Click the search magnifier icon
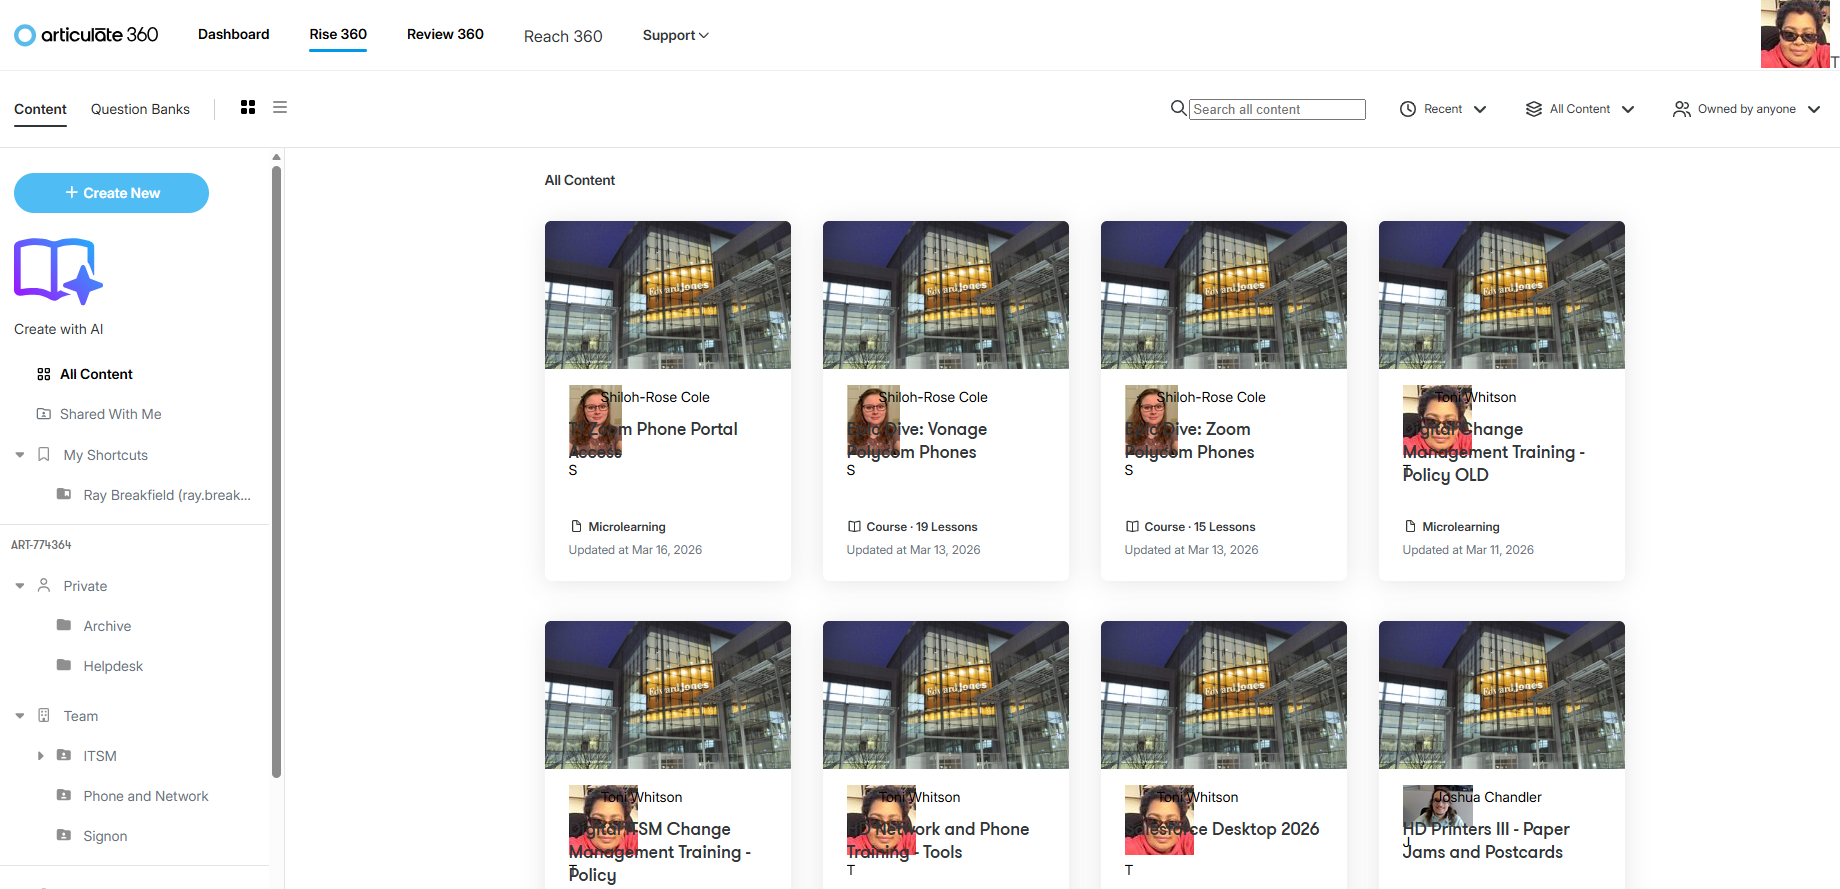The image size is (1840, 889). coord(1179,108)
